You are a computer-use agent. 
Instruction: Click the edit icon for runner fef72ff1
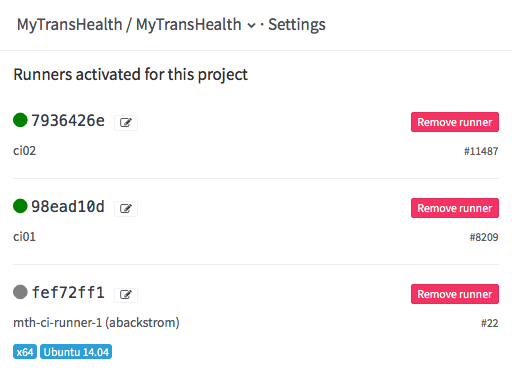pos(126,295)
